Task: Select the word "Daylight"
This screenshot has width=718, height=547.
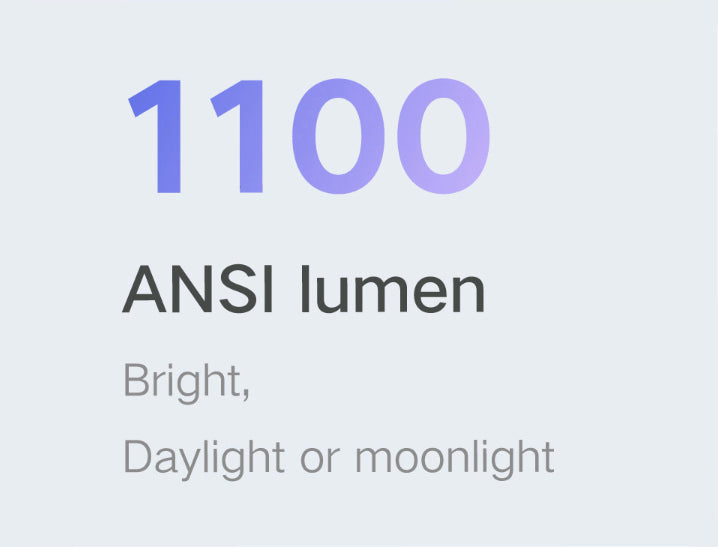Action: coord(203,457)
